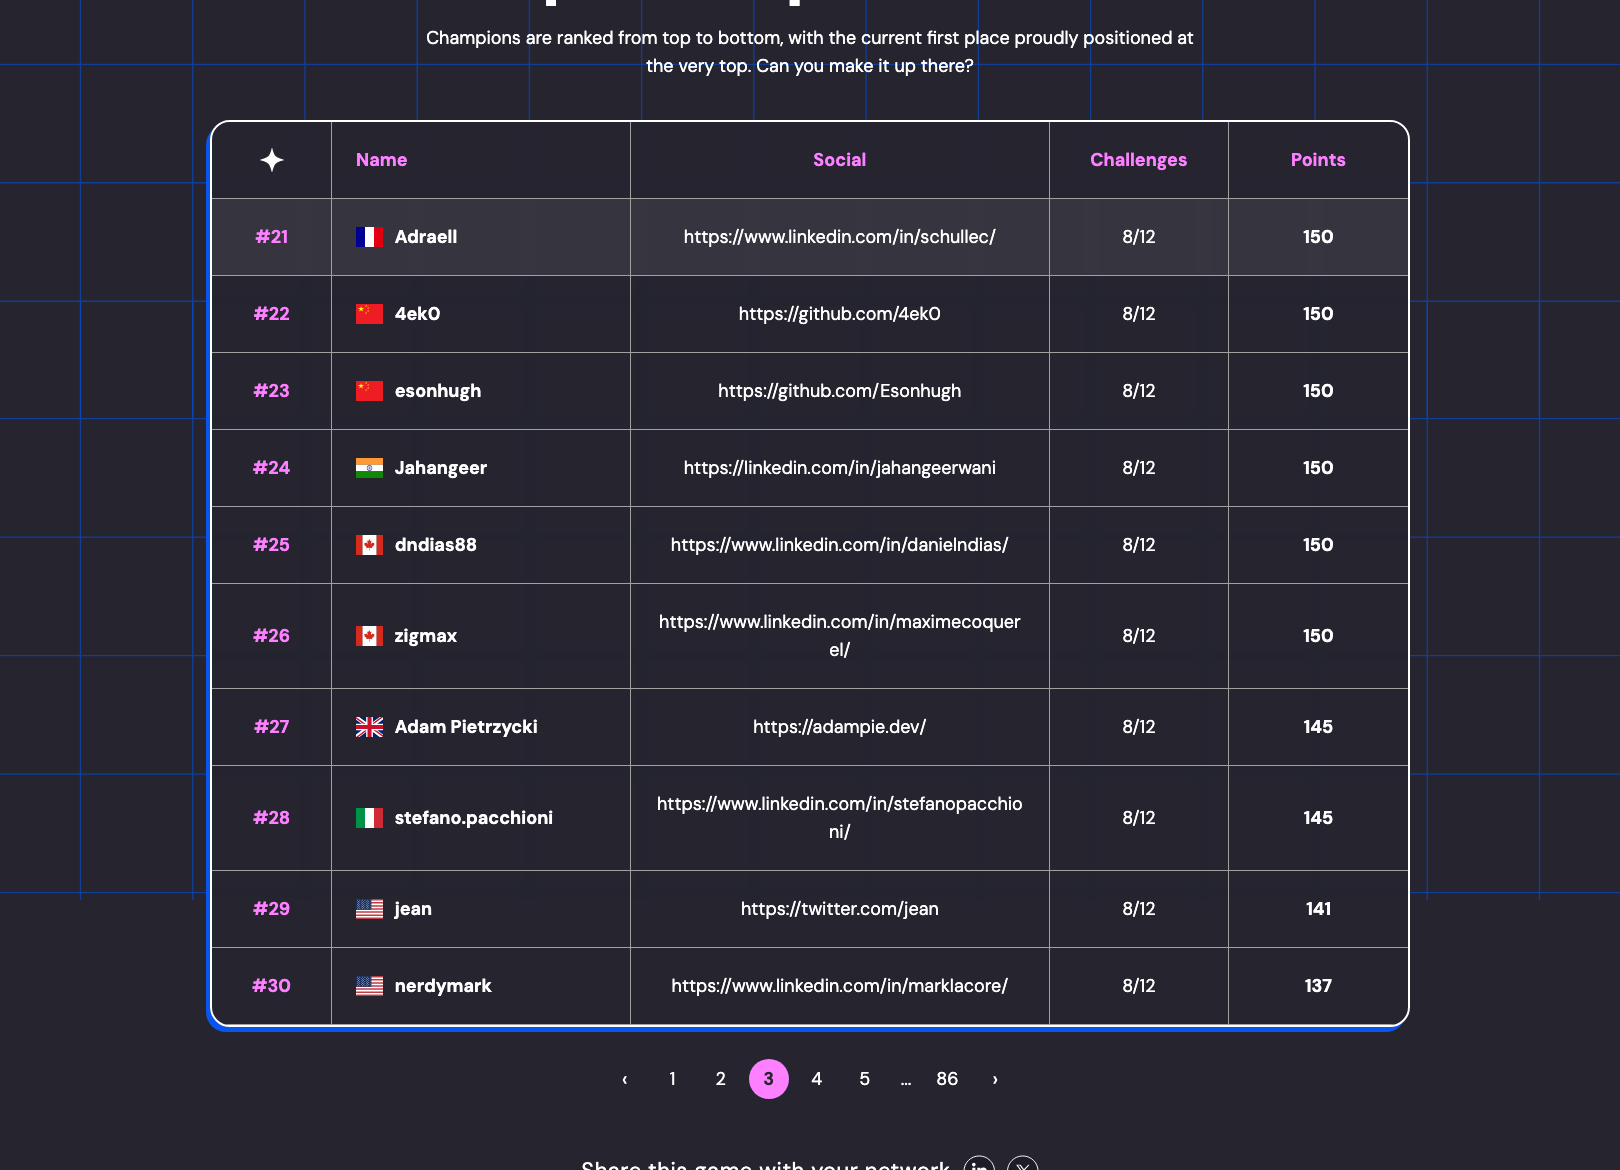Click the French flag next to Adraell
Screen dimensions: 1620x1170
click(x=369, y=237)
